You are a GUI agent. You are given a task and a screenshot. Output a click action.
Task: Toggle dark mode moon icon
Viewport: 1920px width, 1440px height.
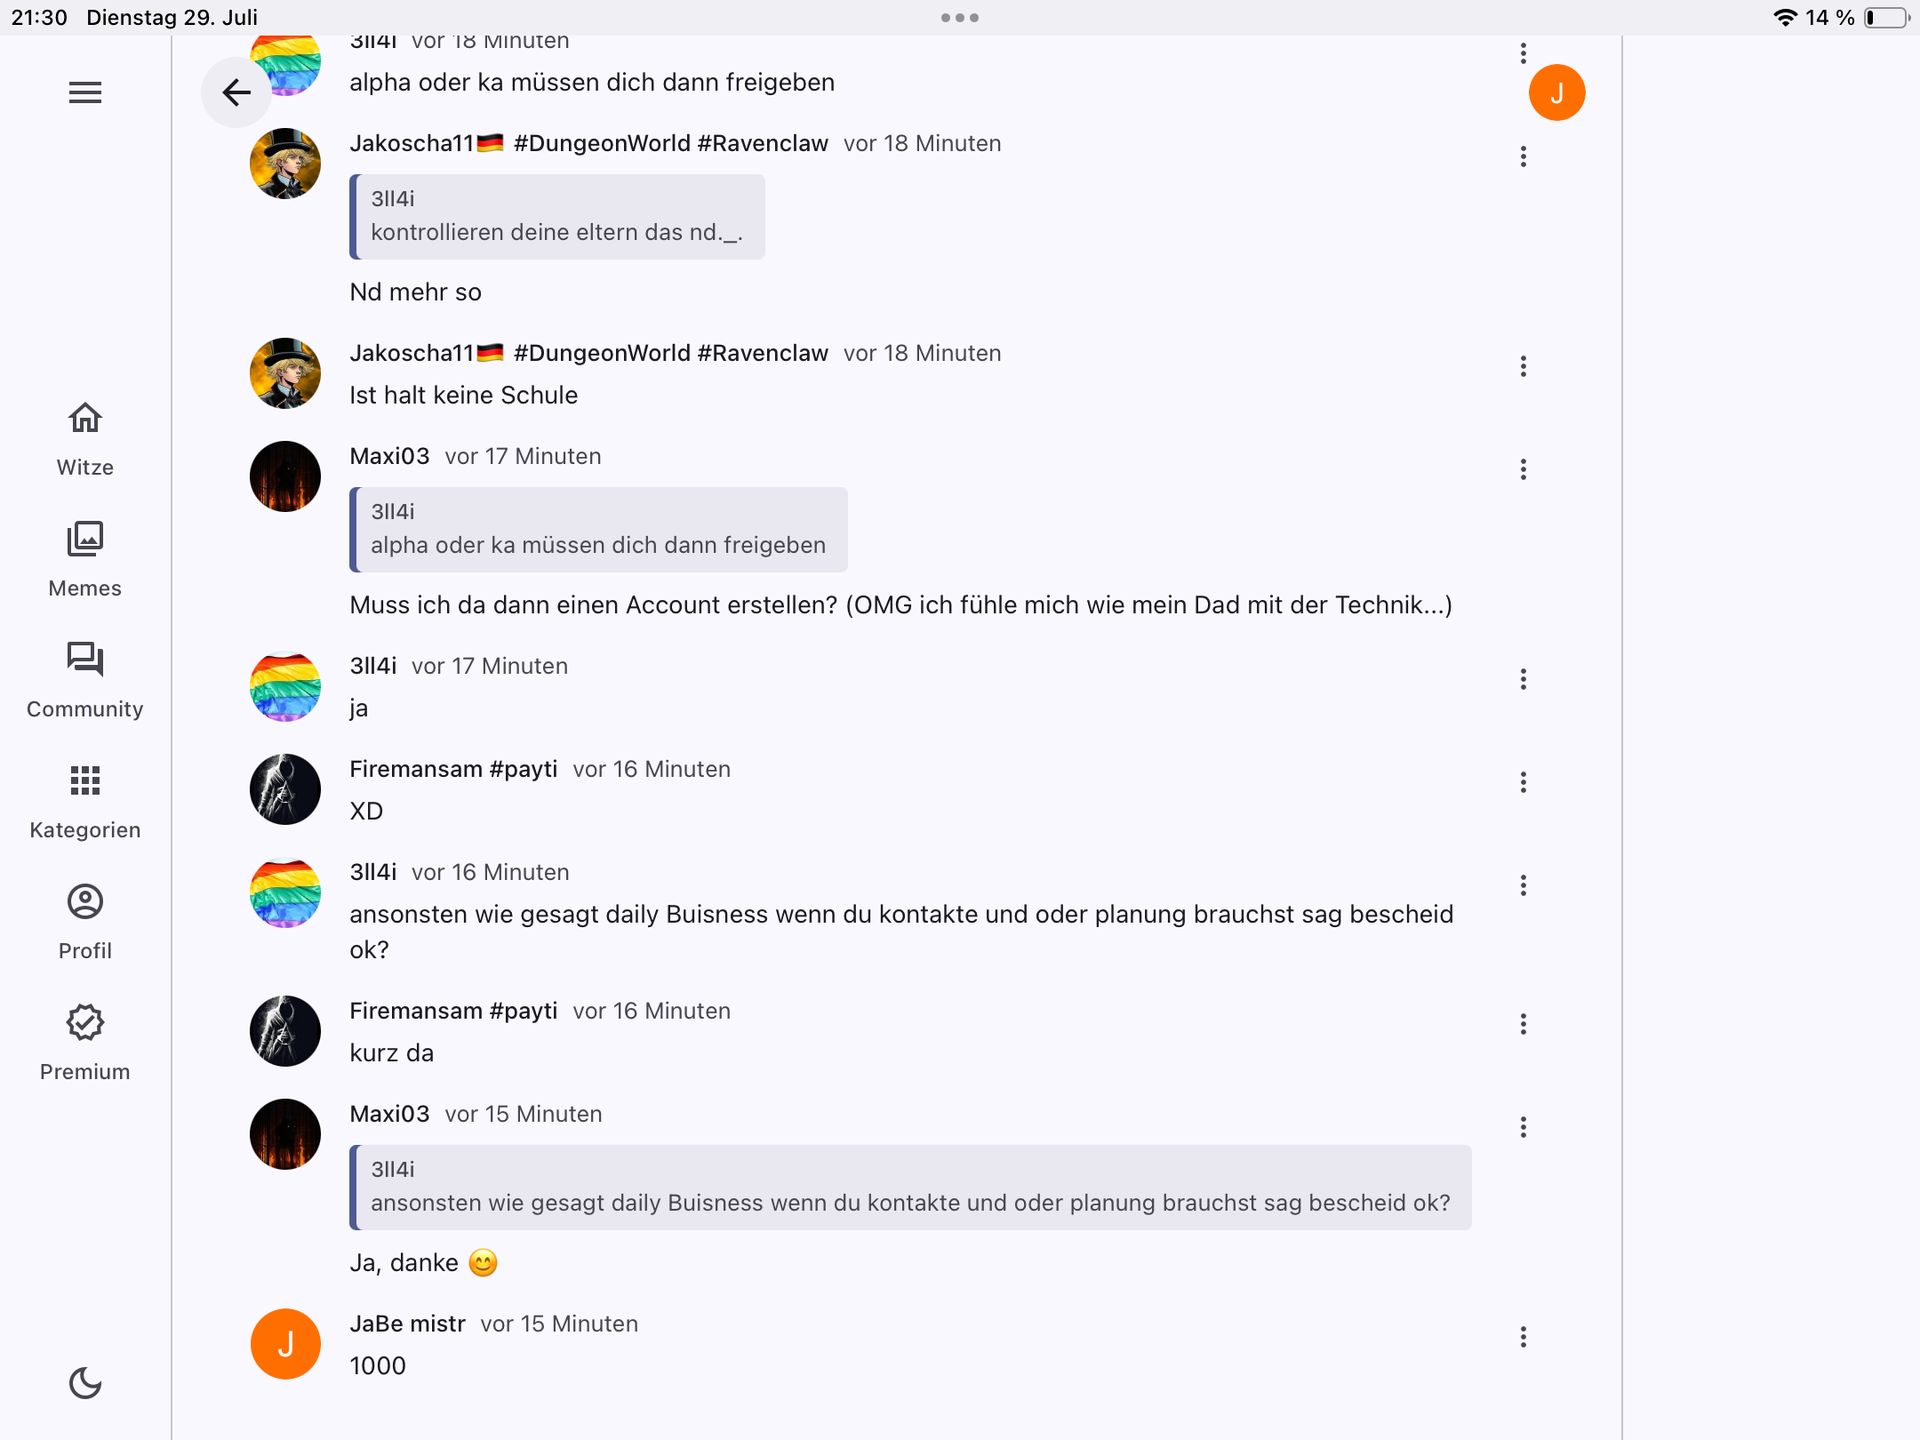85,1383
